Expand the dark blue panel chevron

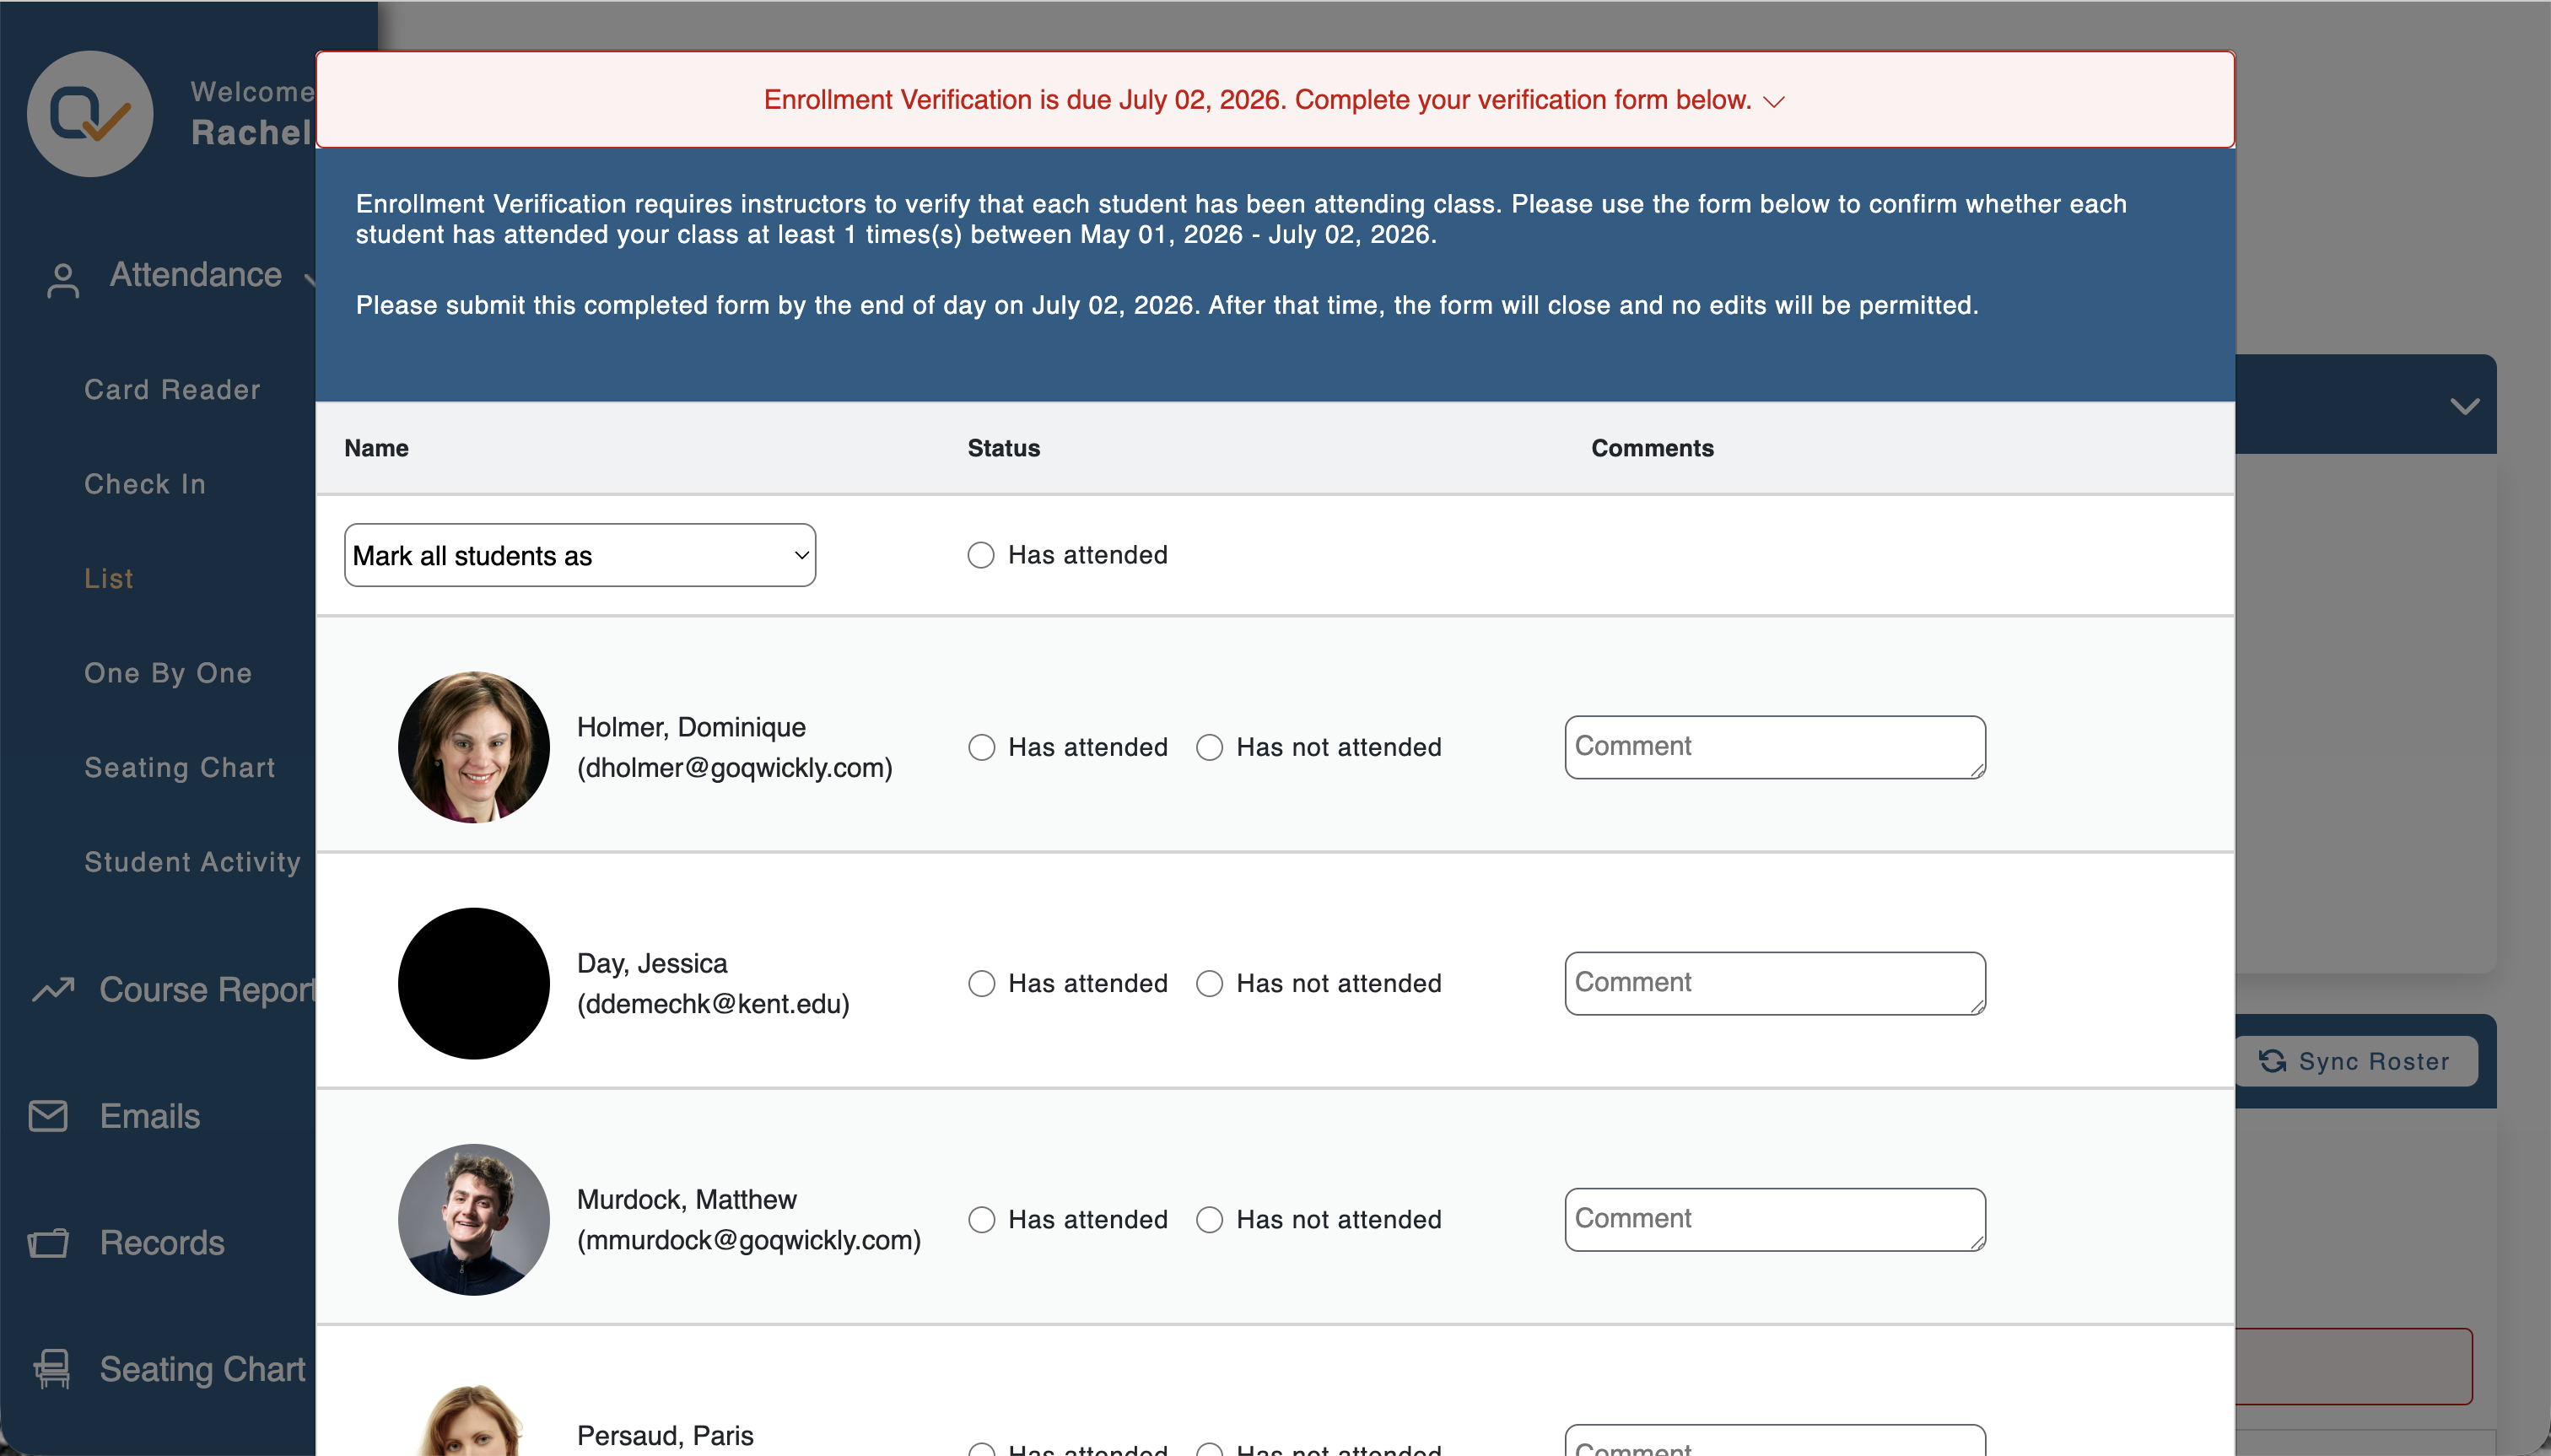(x=2464, y=406)
